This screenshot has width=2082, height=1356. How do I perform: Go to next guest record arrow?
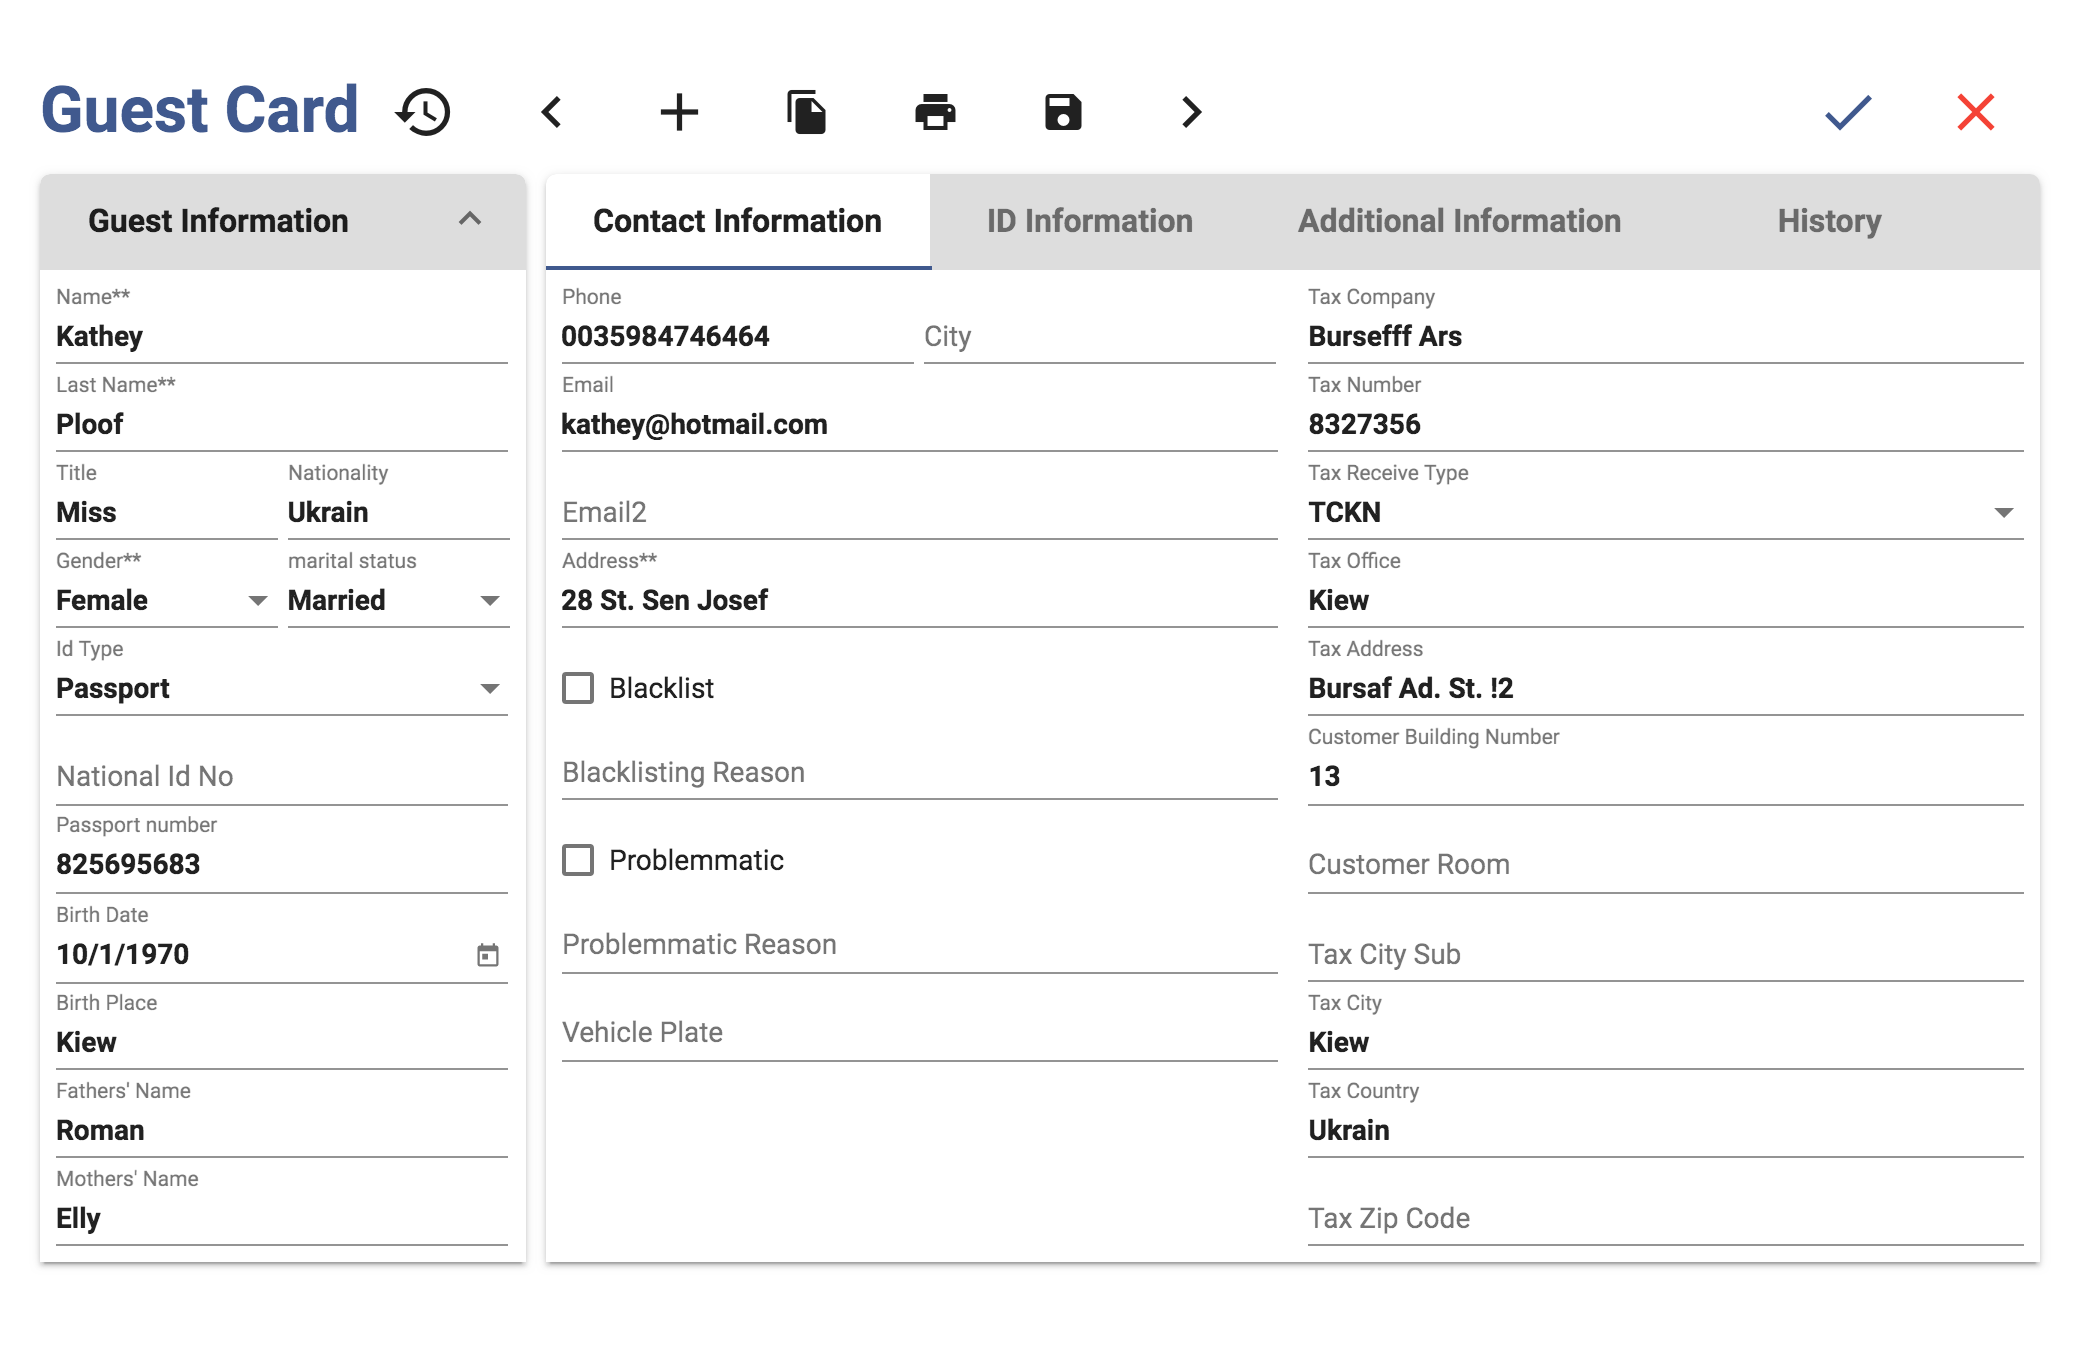pos(1191,112)
